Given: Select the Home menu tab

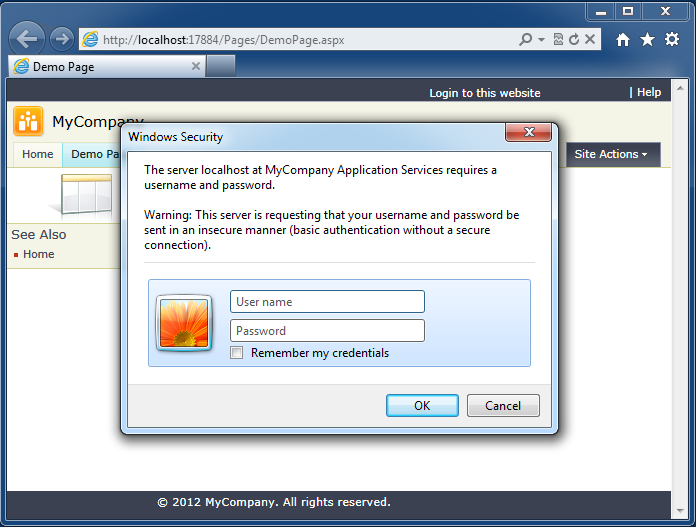Looking at the screenshot, I should 38,154.
